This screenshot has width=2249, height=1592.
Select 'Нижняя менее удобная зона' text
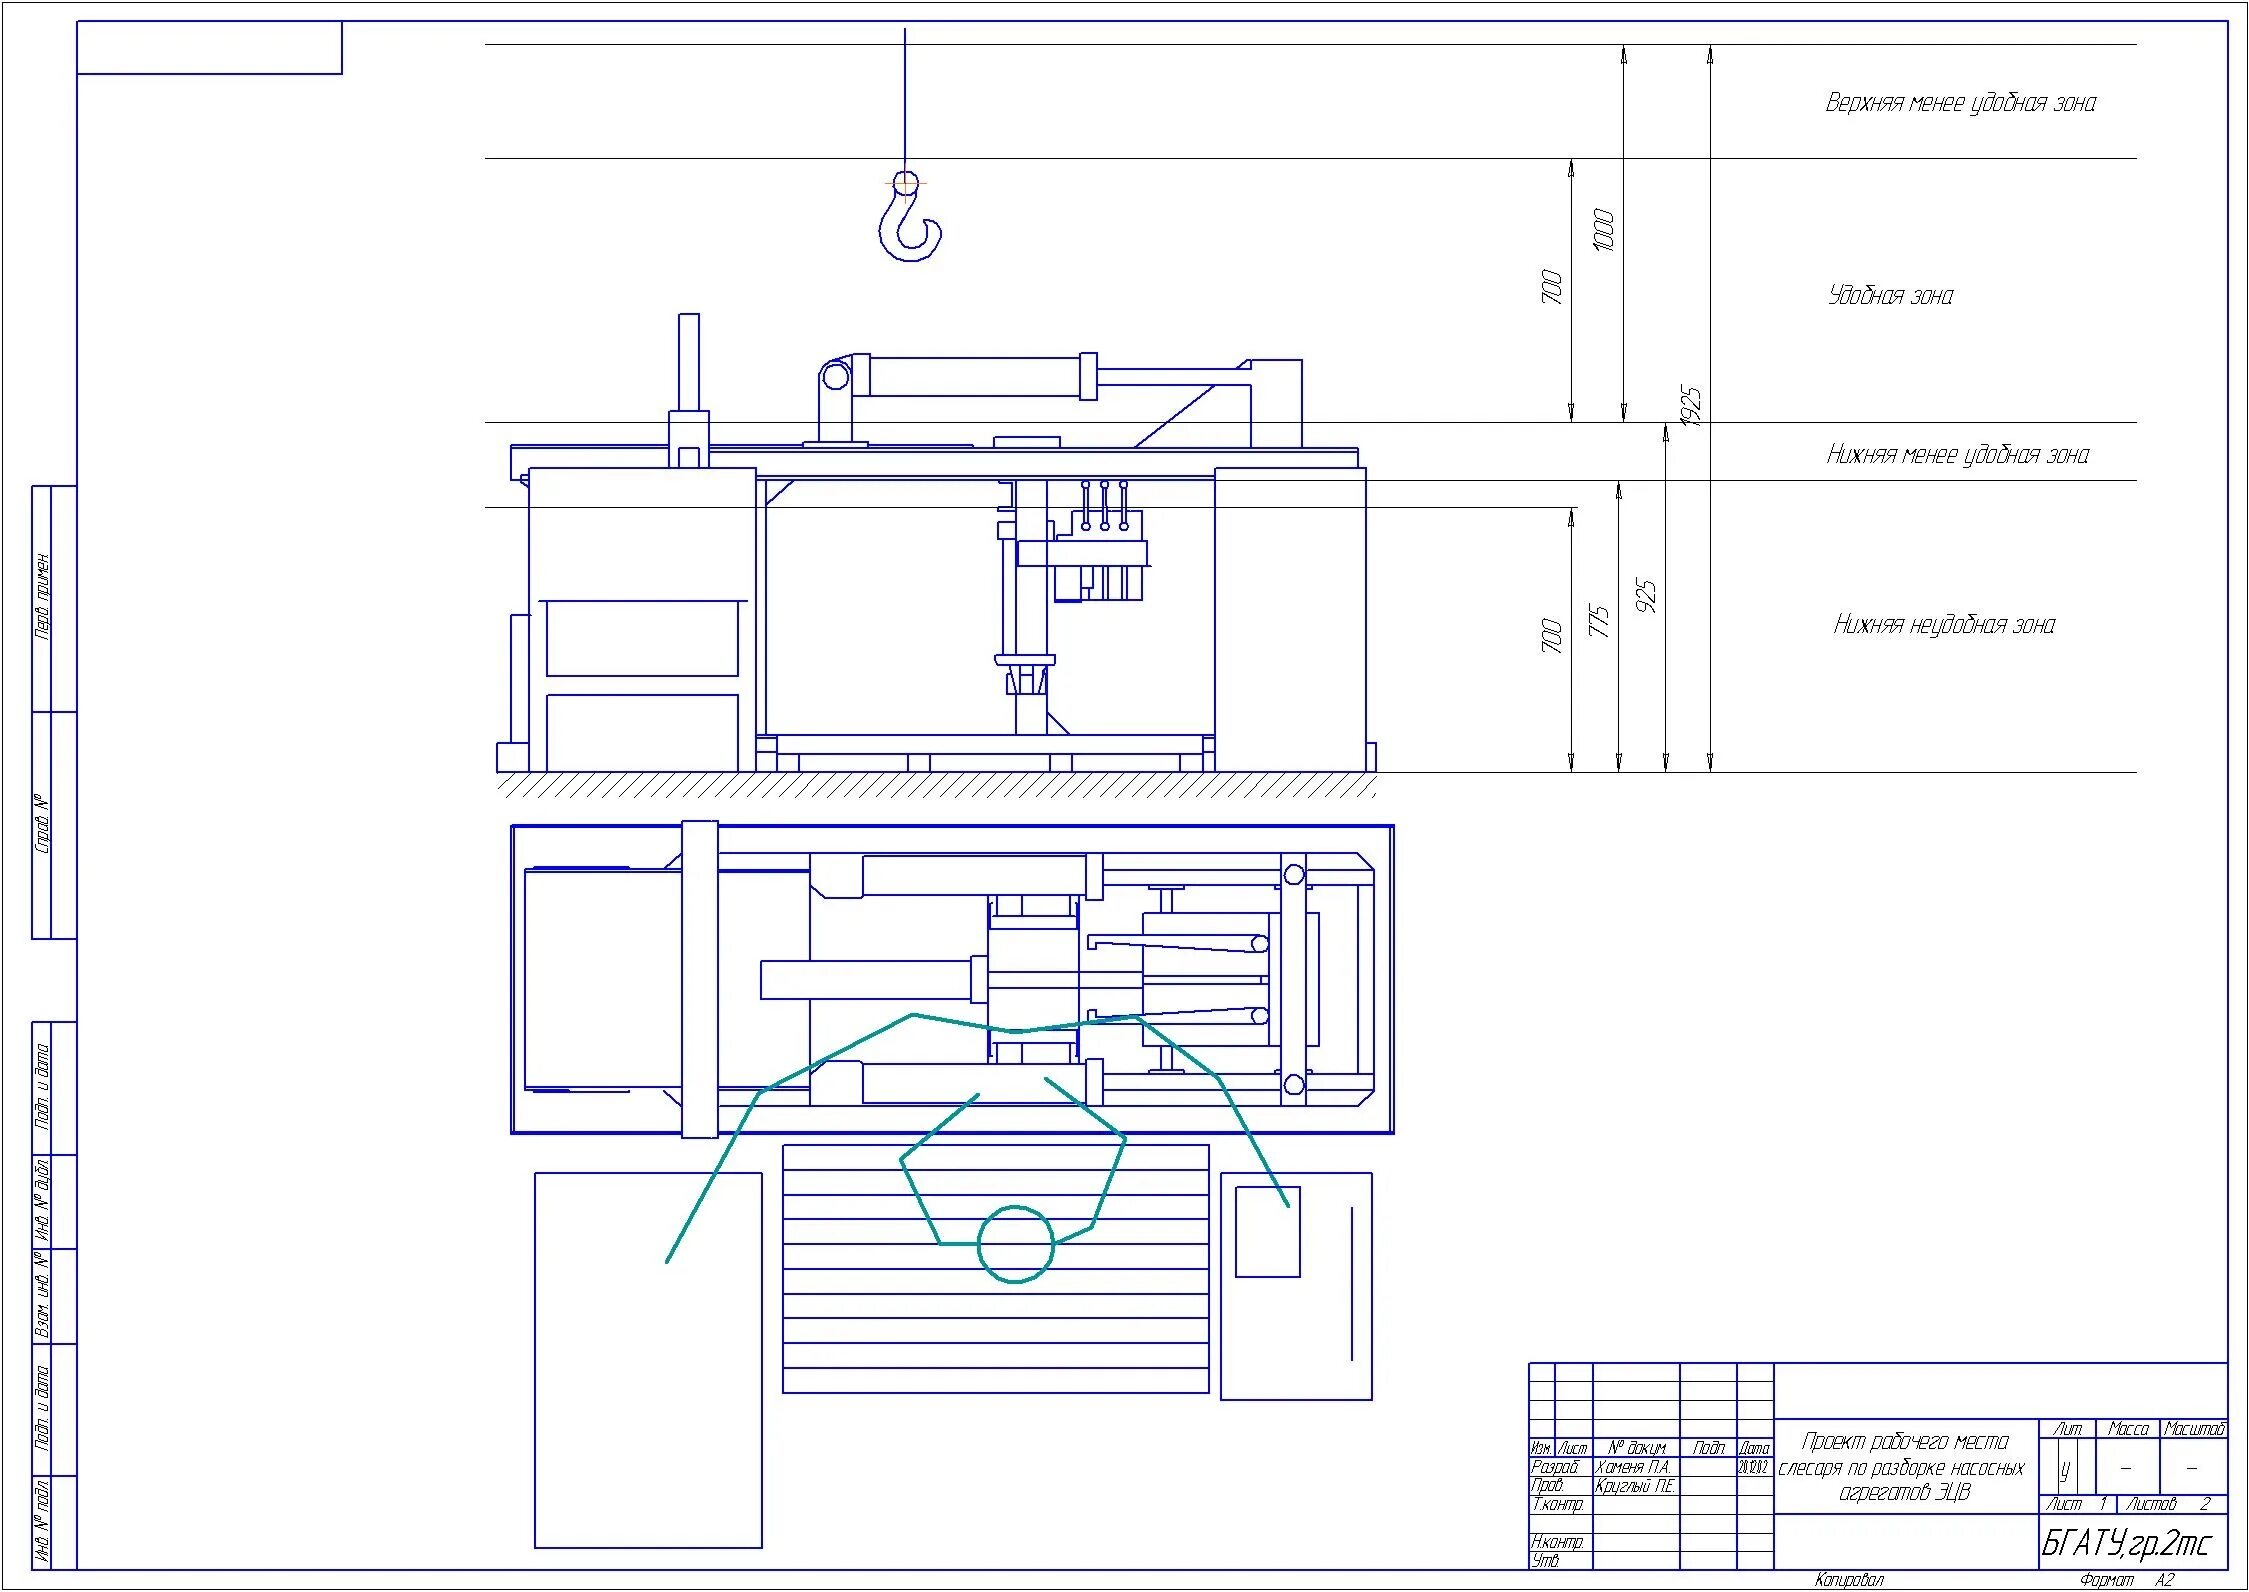coord(1957,456)
